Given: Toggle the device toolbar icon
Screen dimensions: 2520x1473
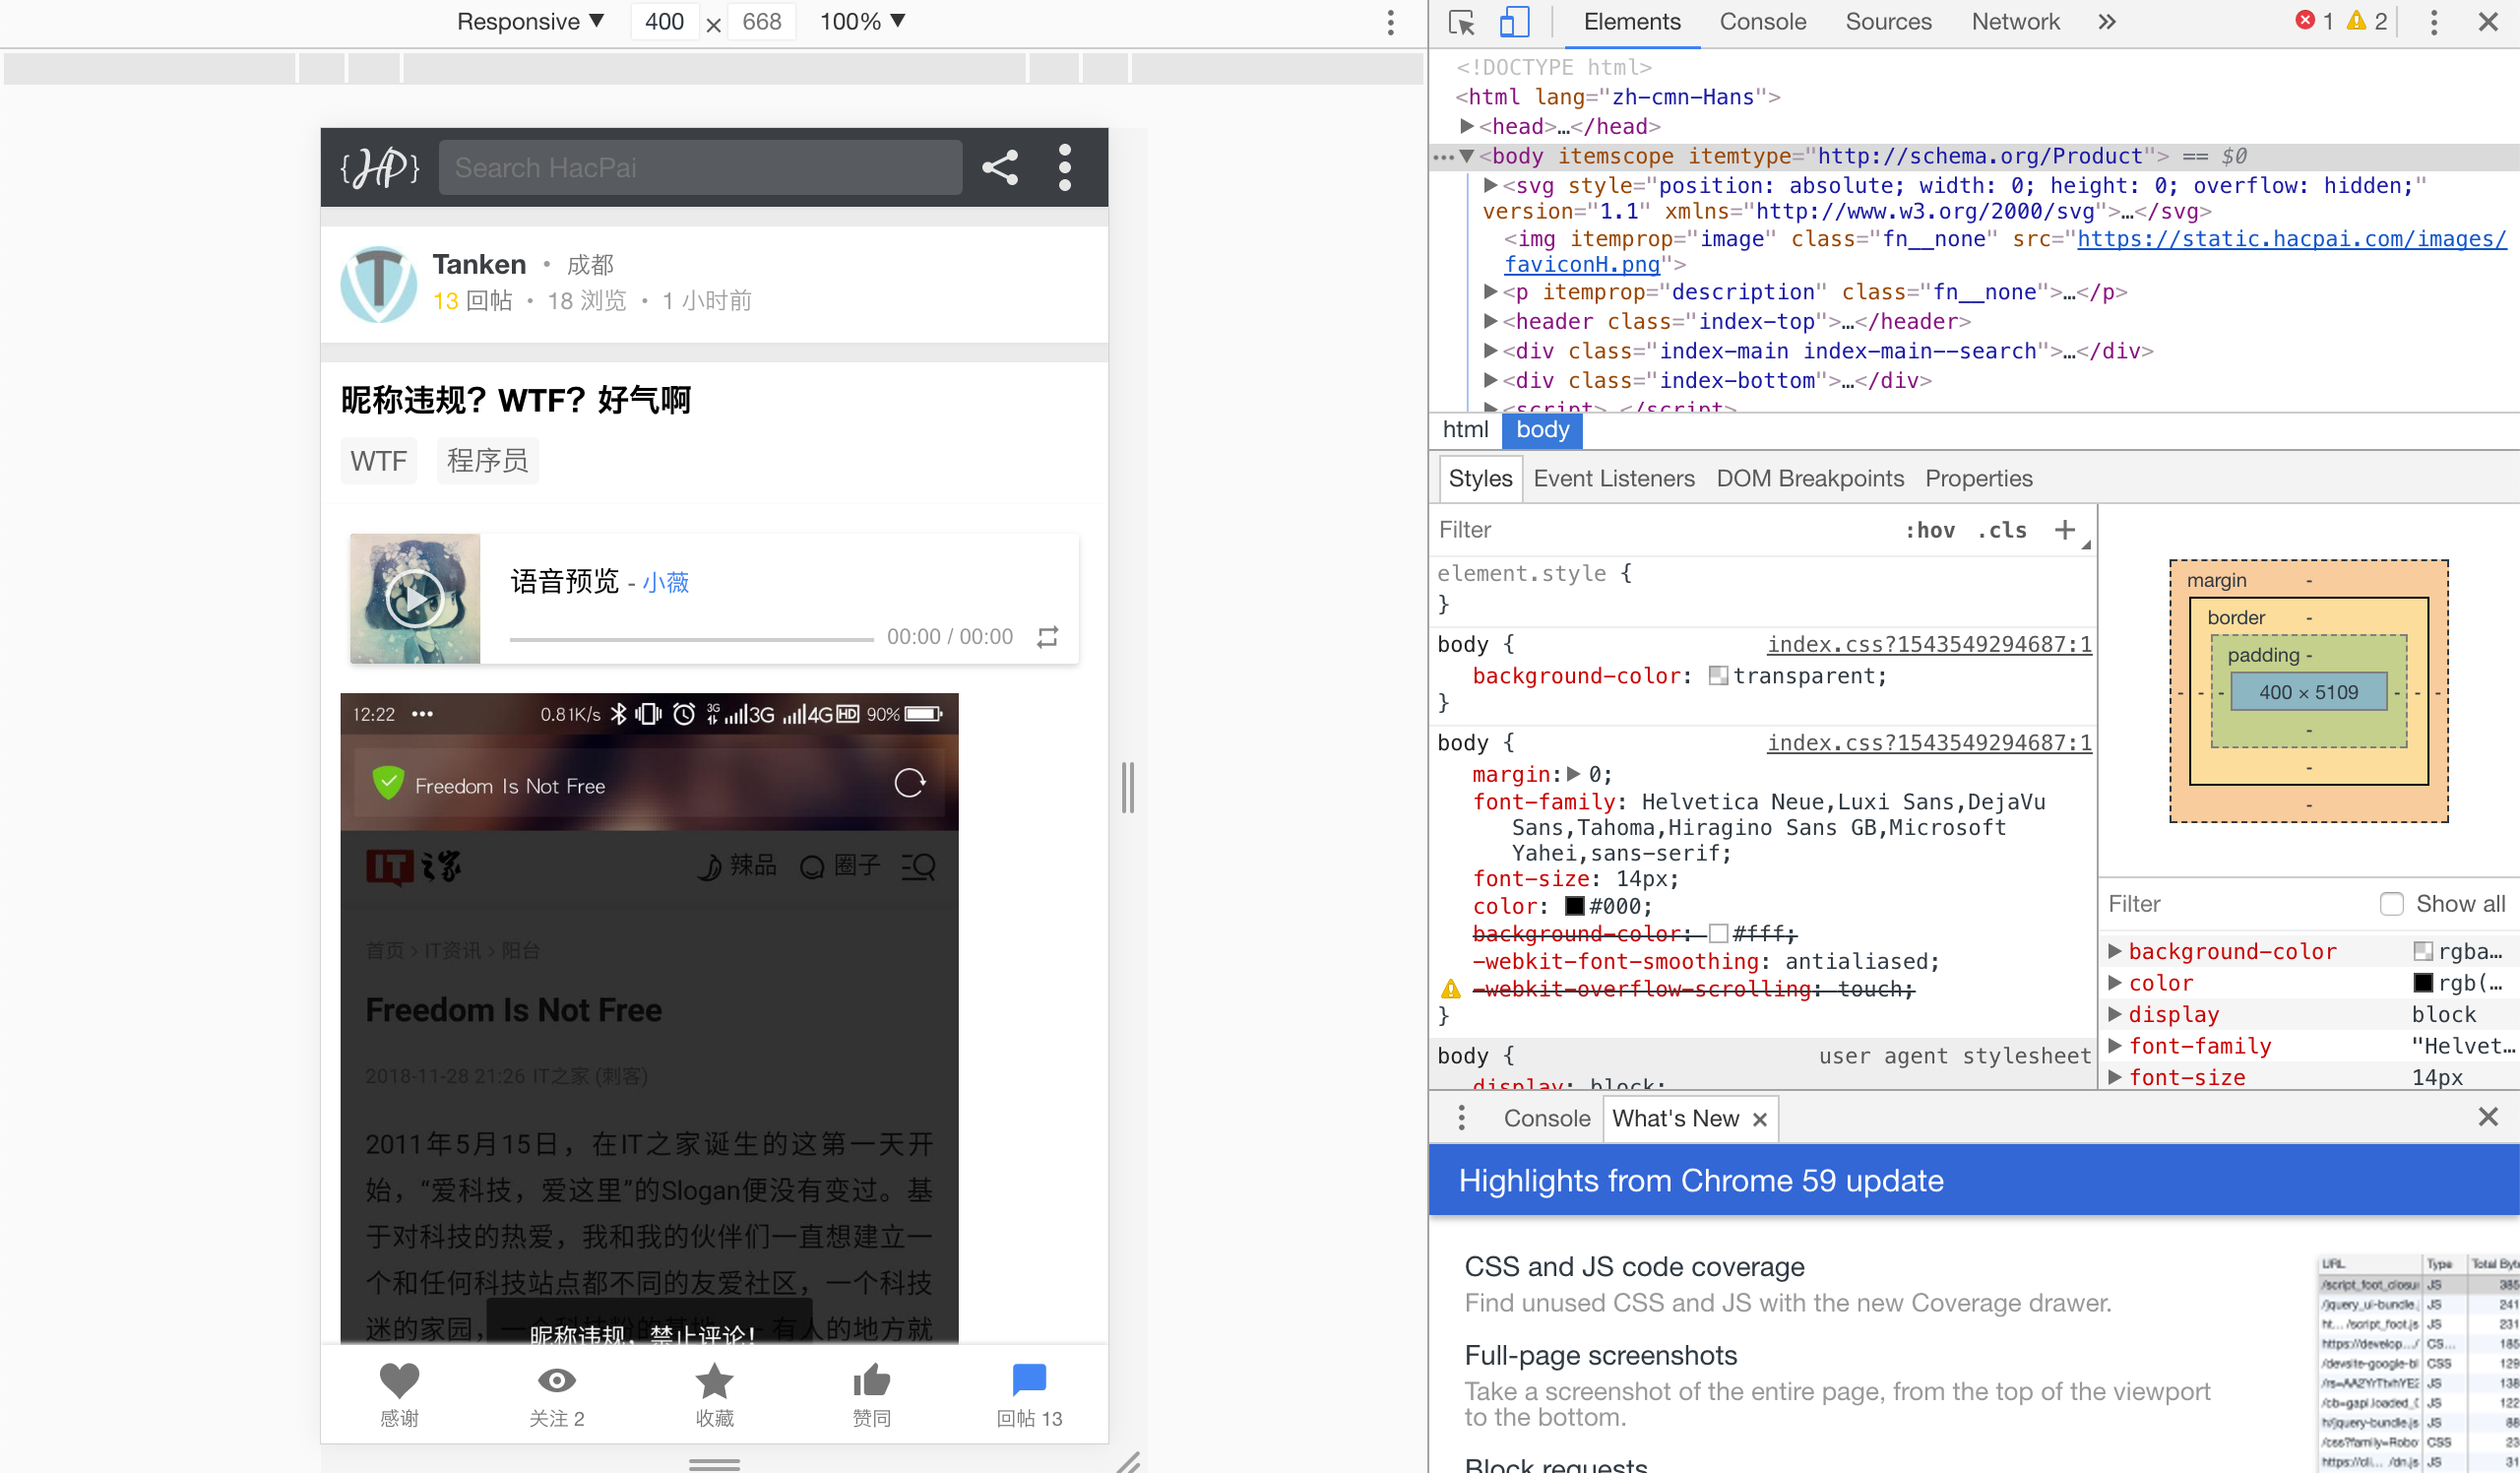Looking at the screenshot, I should pos(1514,22).
